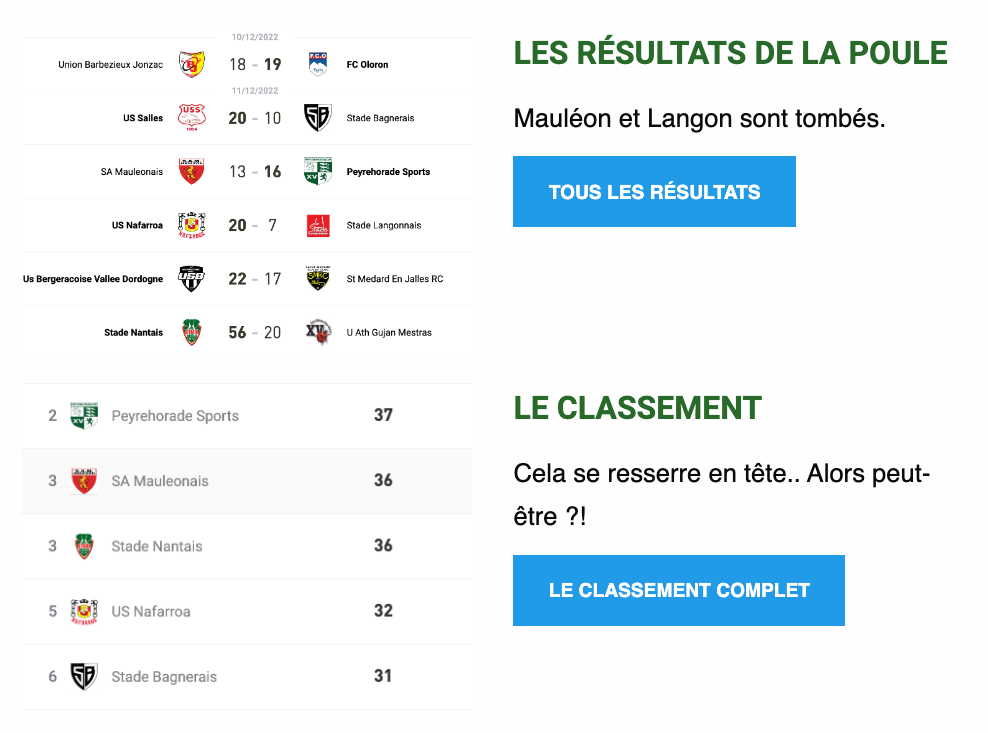Open the Tous les résultats button
The height and width of the screenshot is (733, 988).
(654, 192)
